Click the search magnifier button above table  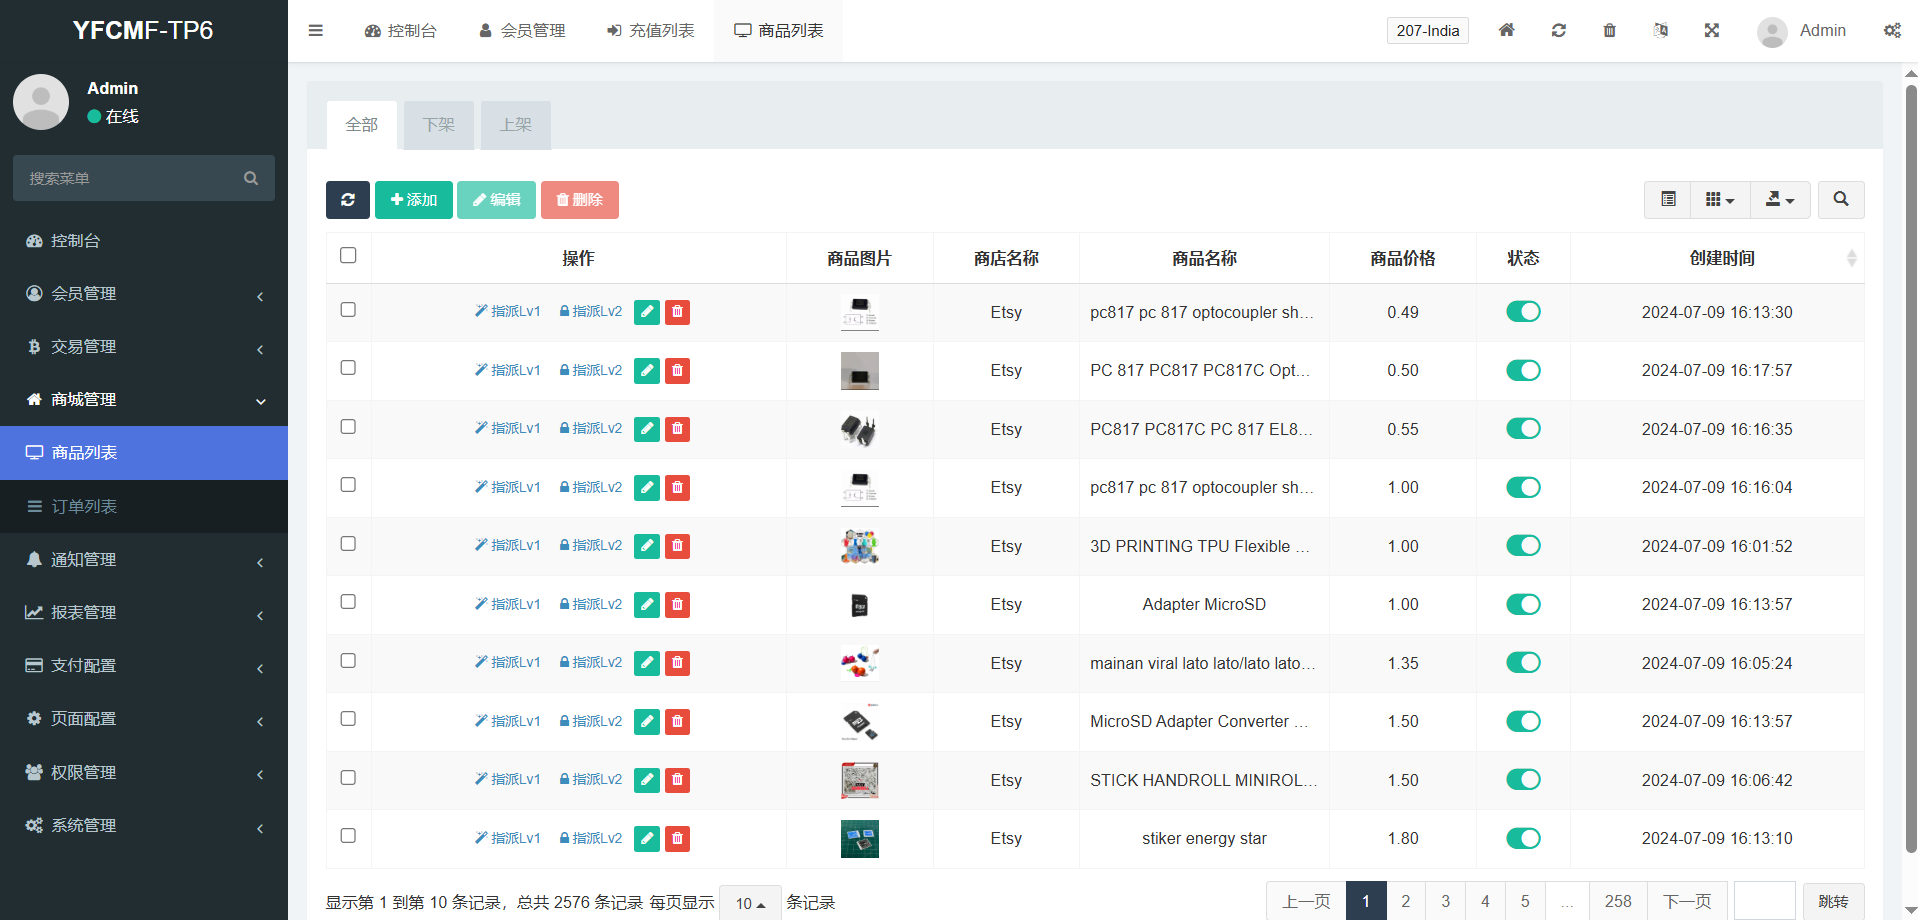click(x=1840, y=200)
